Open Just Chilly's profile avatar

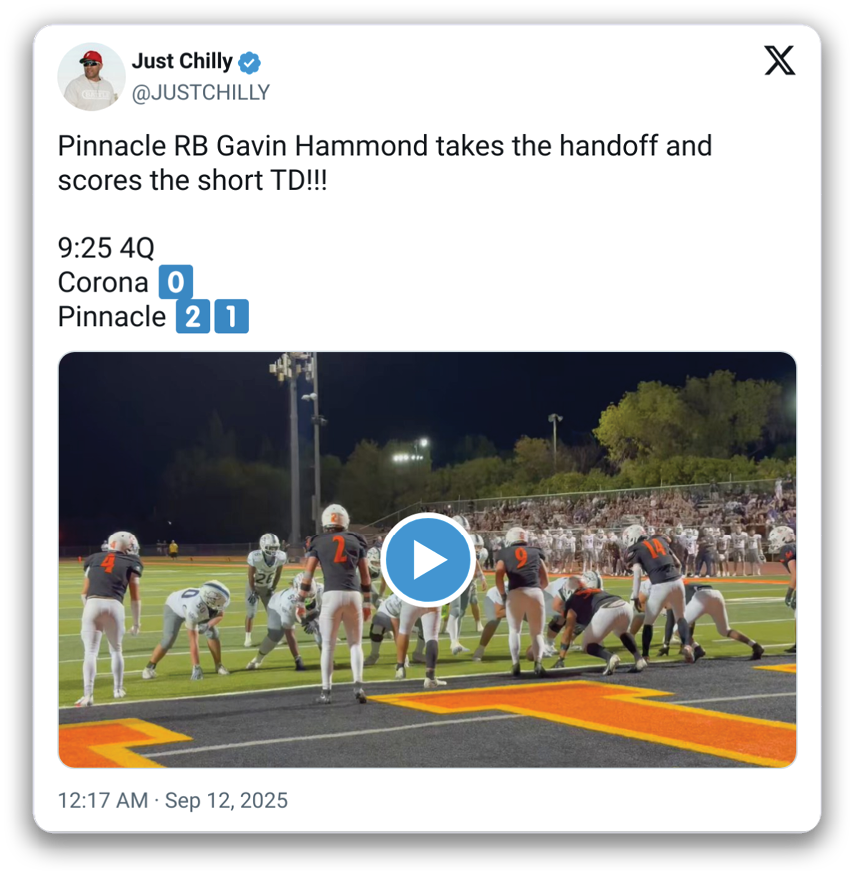(x=91, y=76)
